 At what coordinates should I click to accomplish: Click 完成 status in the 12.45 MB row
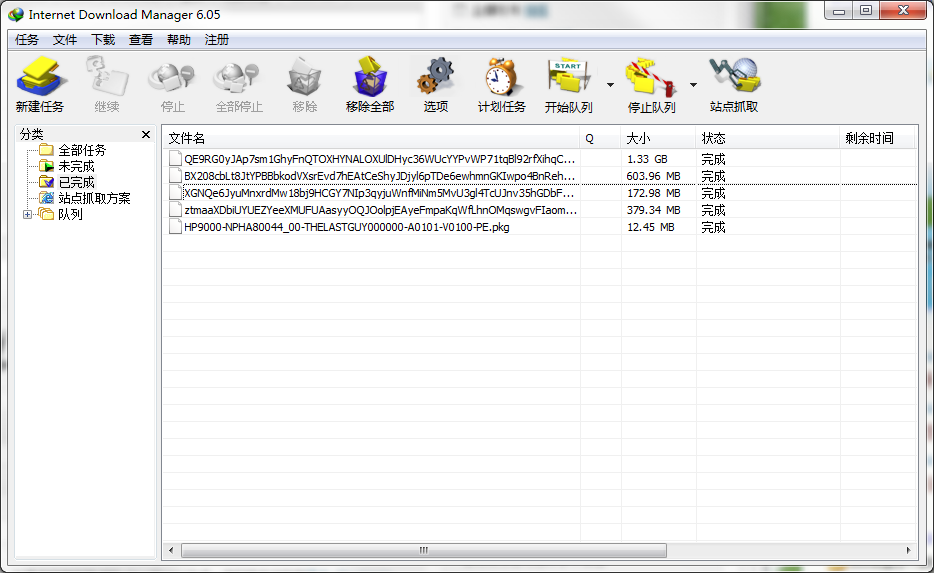pyautogui.click(x=713, y=227)
